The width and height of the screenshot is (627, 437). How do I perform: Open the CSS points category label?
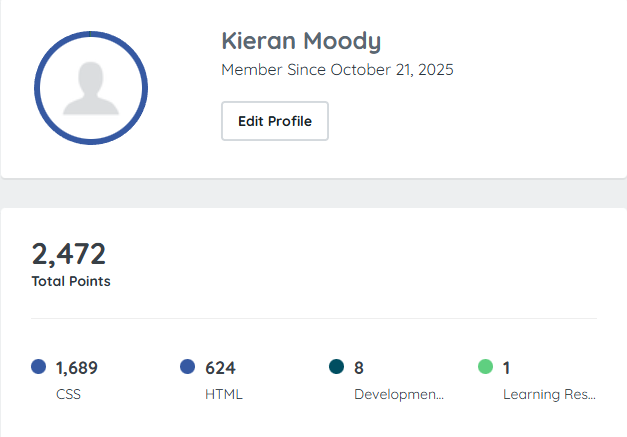[68, 394]
